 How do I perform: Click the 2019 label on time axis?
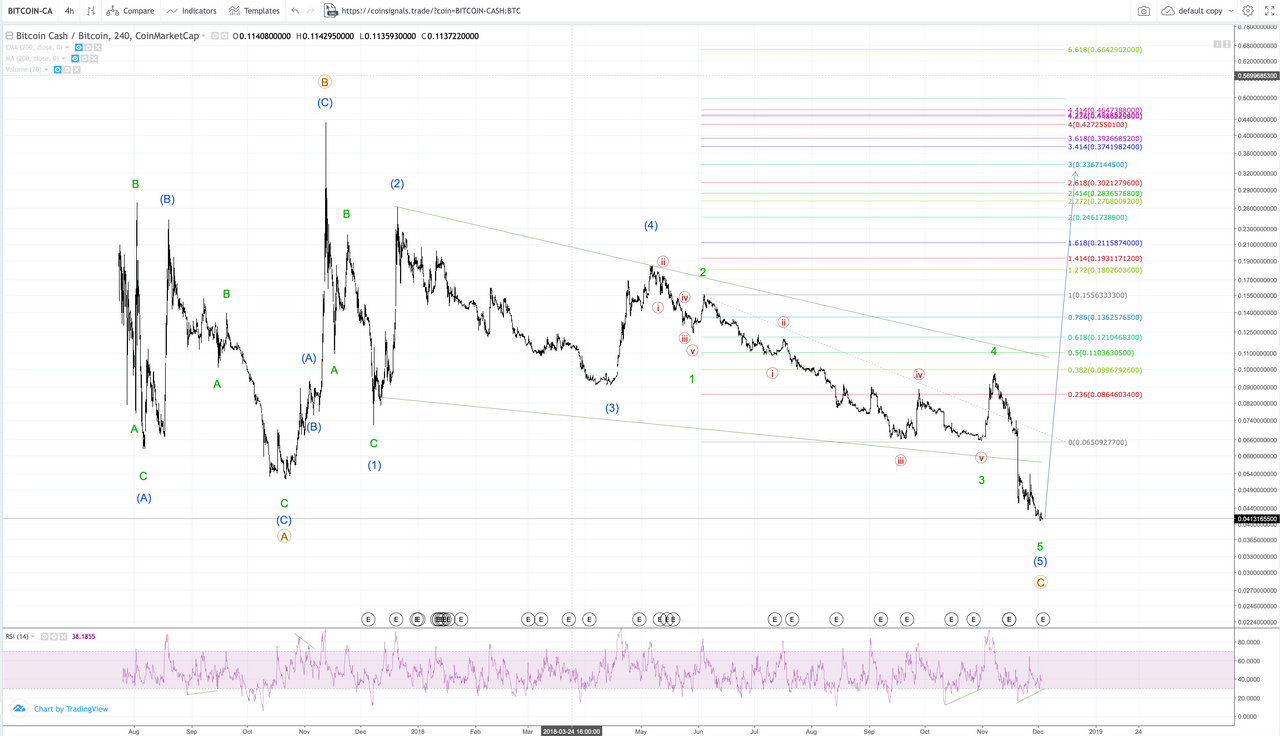(1094, 731)
